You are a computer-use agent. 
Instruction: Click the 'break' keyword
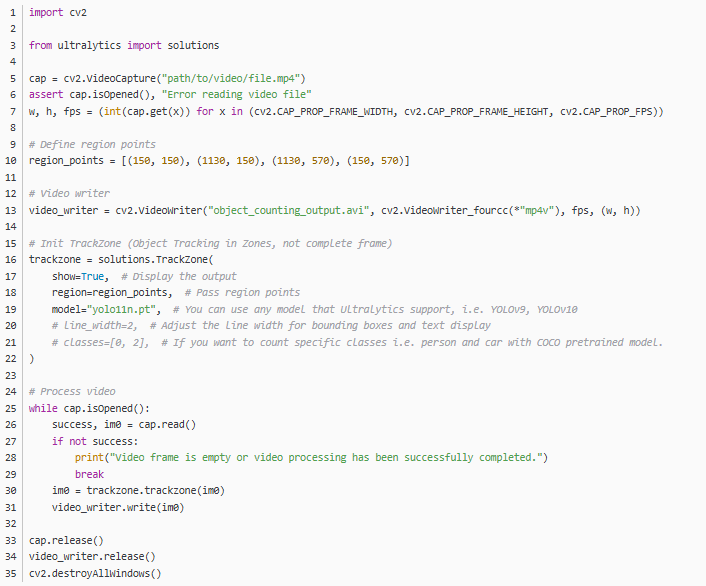click(89, 474)
